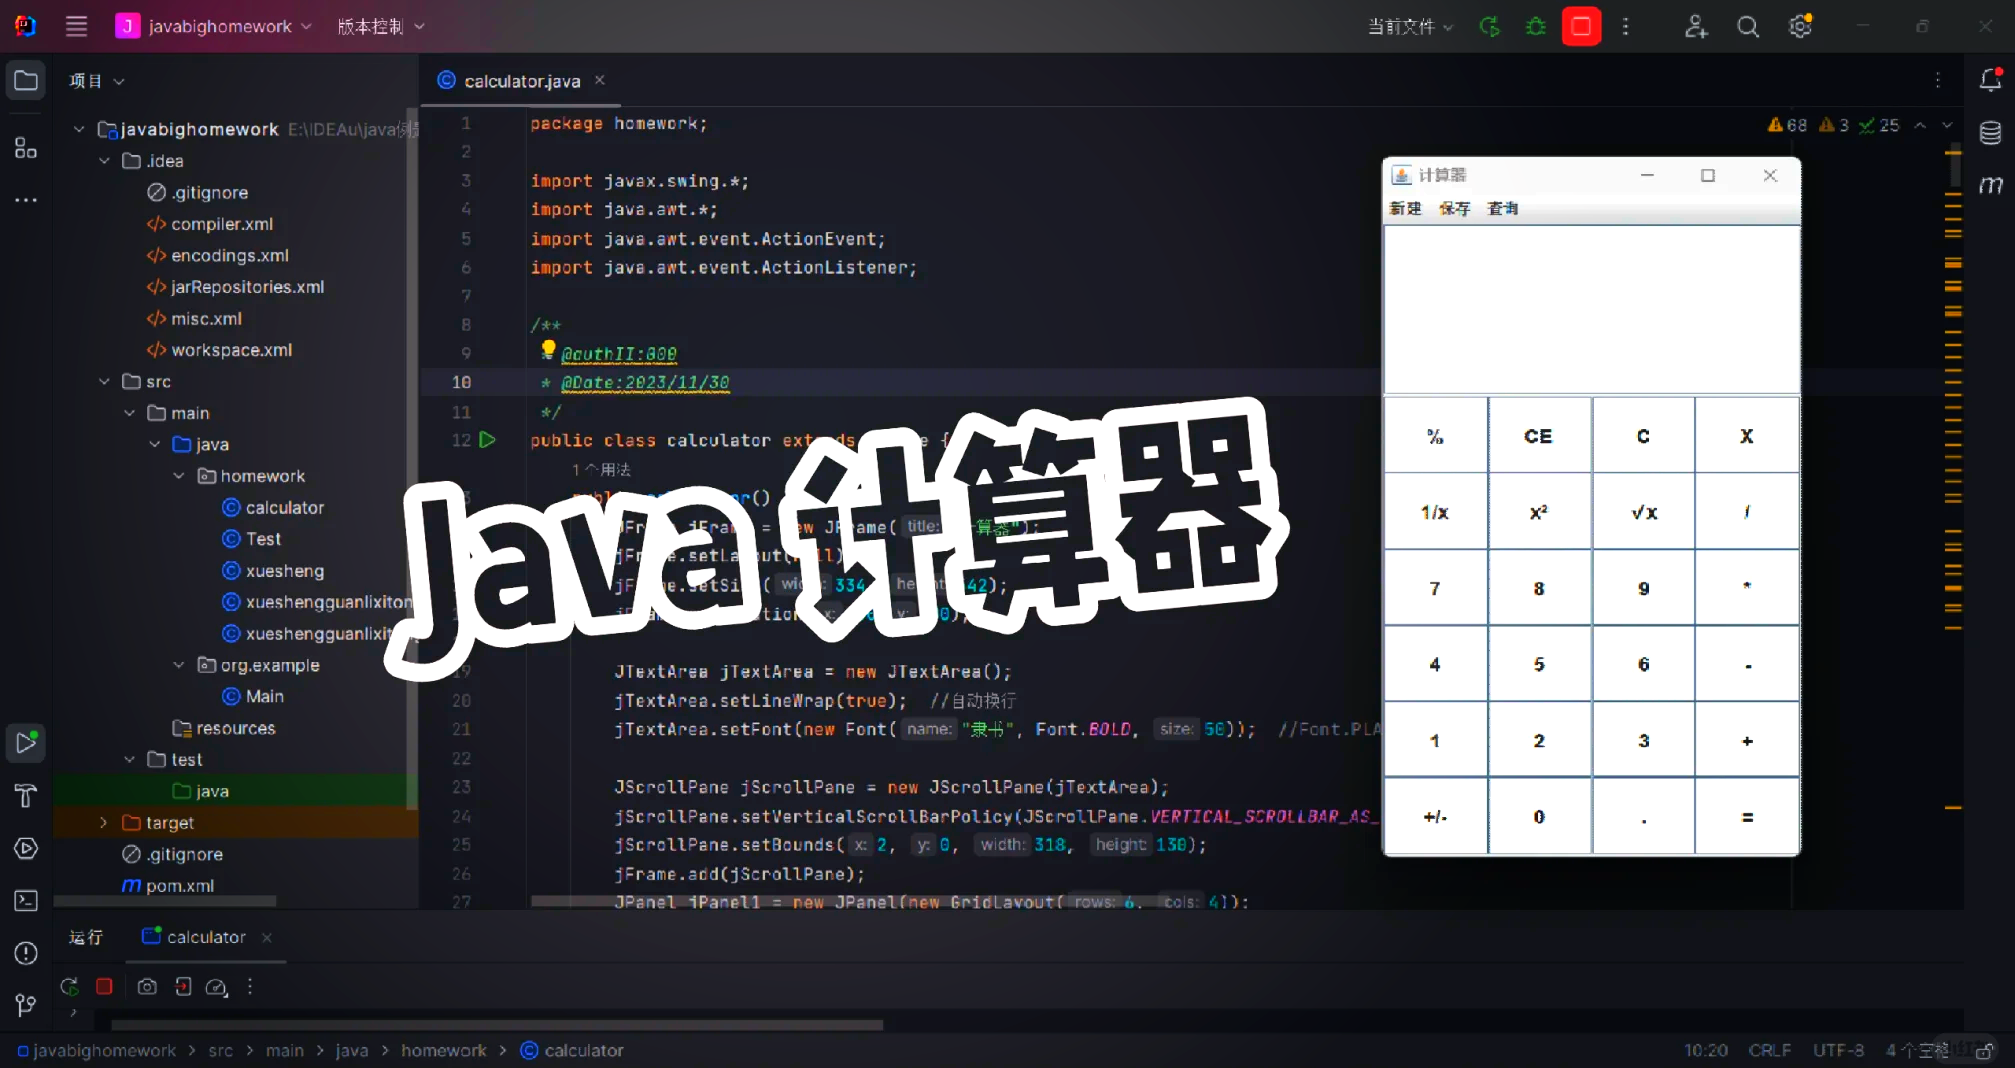Viewport: 2015px width, 1068px height.
Task: Take screenshot camera icon in Run panel
Action: 147,987
